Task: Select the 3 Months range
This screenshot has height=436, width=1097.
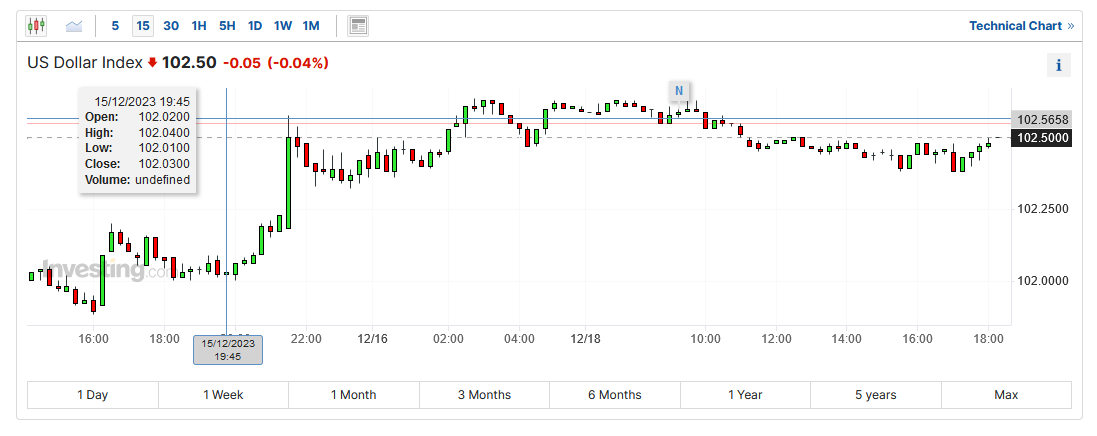Action: click(485, 395)
